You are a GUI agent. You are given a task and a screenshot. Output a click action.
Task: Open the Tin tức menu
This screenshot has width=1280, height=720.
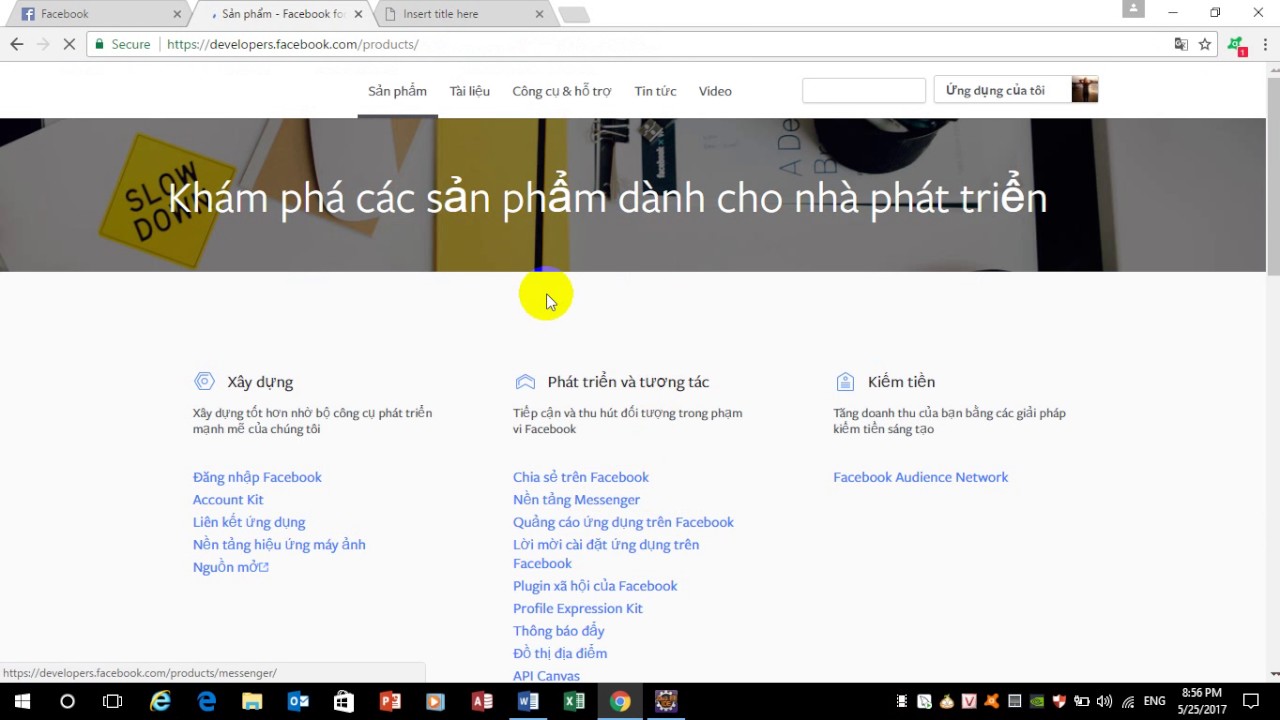[x=655, y=91]
